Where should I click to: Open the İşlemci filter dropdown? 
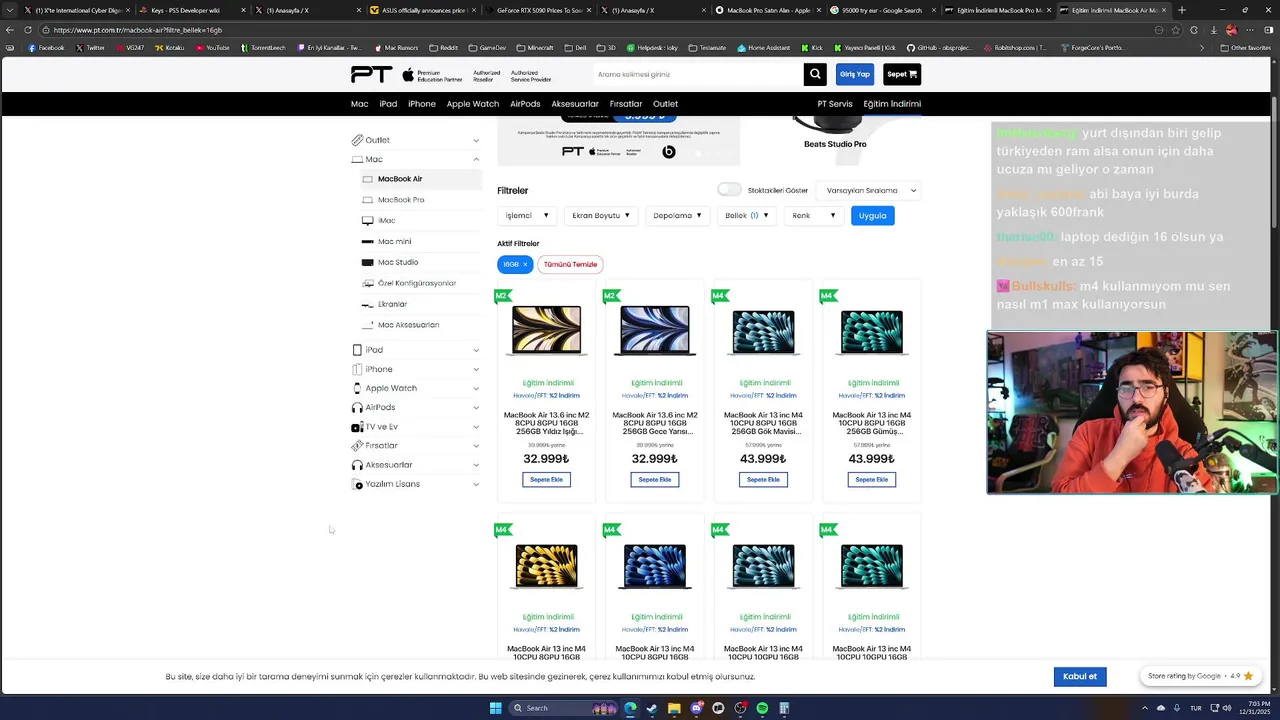pyautogui.click(x=526, y=215)
